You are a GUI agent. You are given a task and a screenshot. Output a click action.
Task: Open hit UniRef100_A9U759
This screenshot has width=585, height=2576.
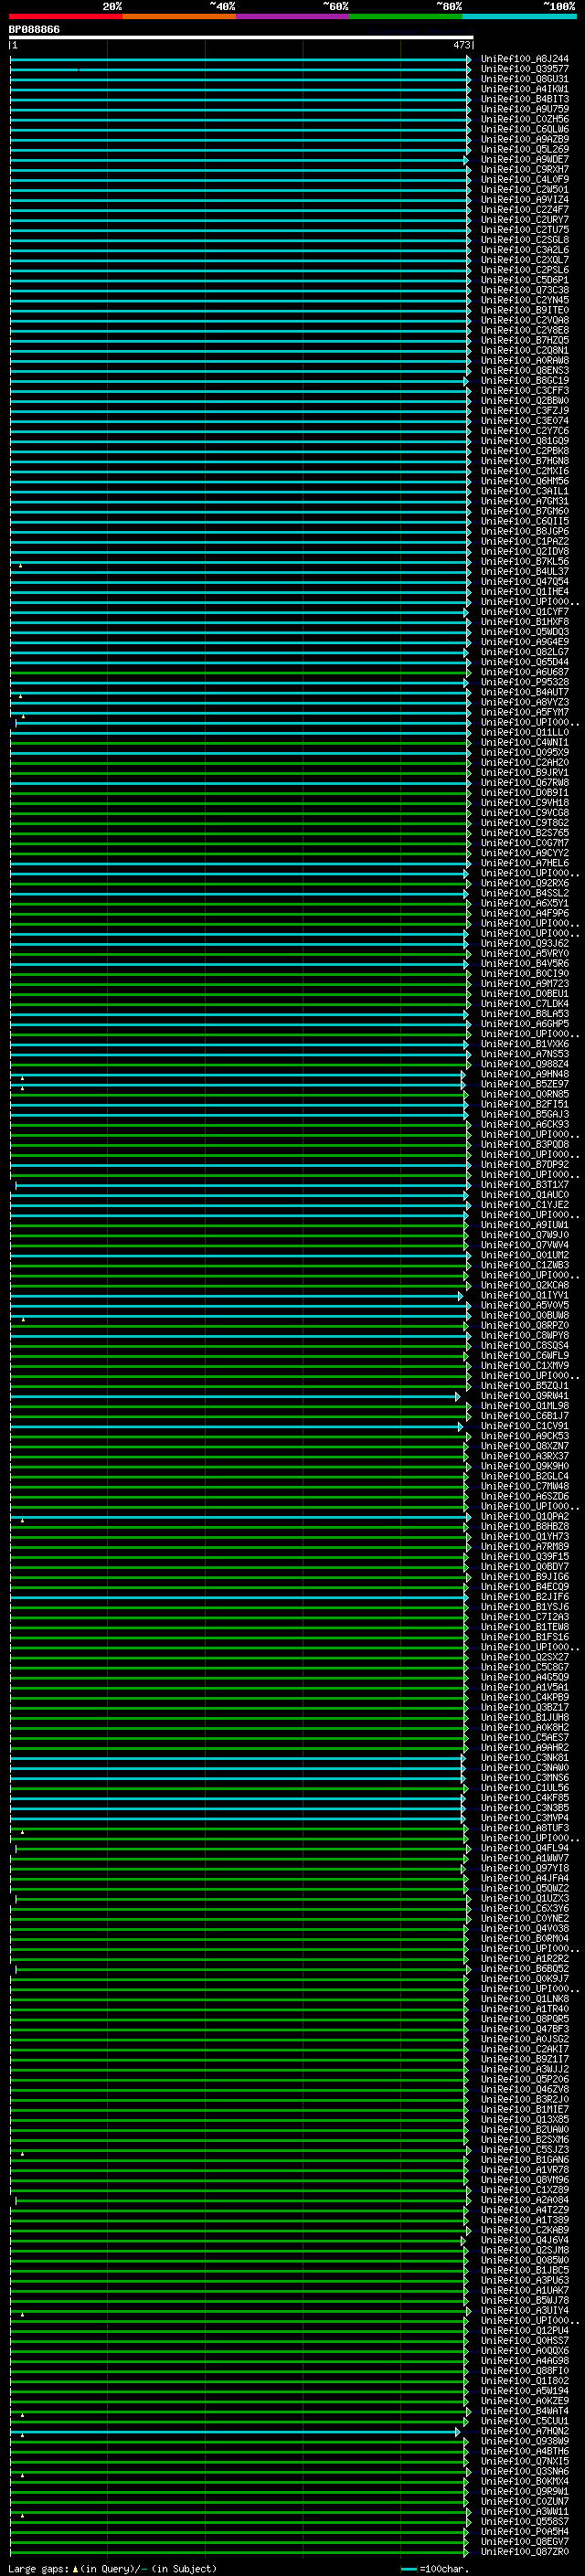(524, 109)
